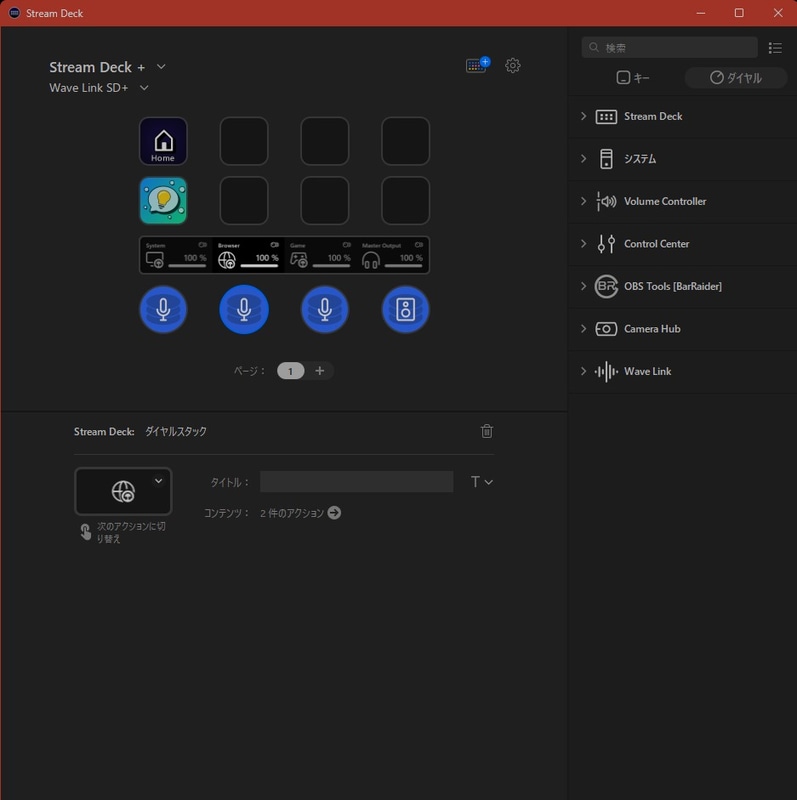The image size is (797, 800).
Task: Minimize the Stream Deck window
Action: pos(701,13)
